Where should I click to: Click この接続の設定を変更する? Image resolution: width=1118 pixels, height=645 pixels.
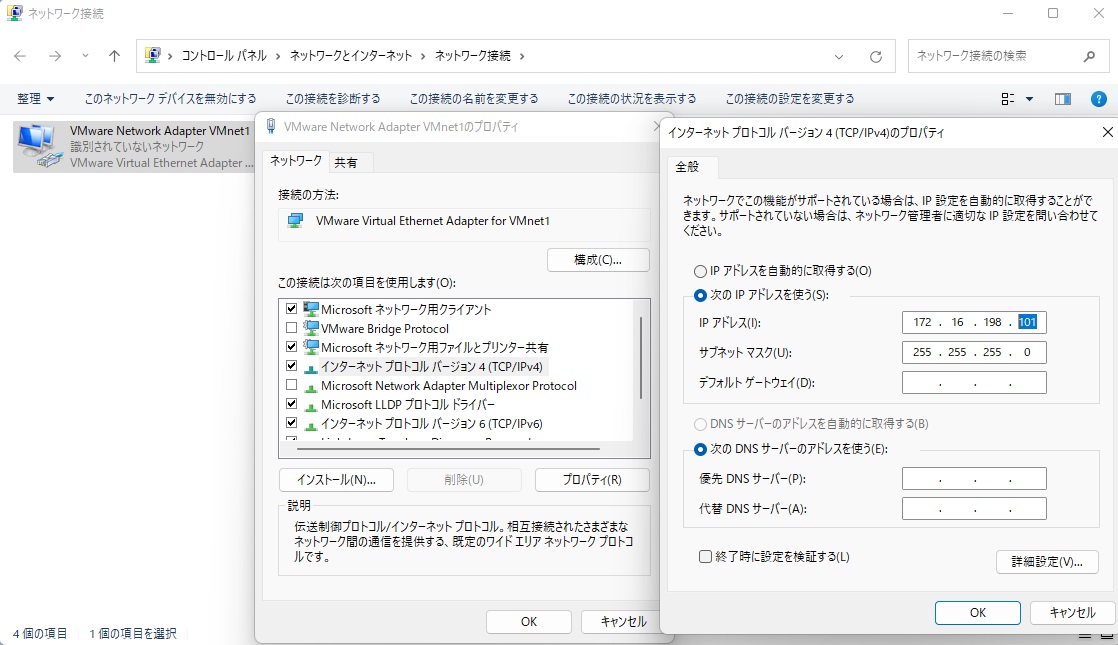pyautogui.click(x=790, y=98)
